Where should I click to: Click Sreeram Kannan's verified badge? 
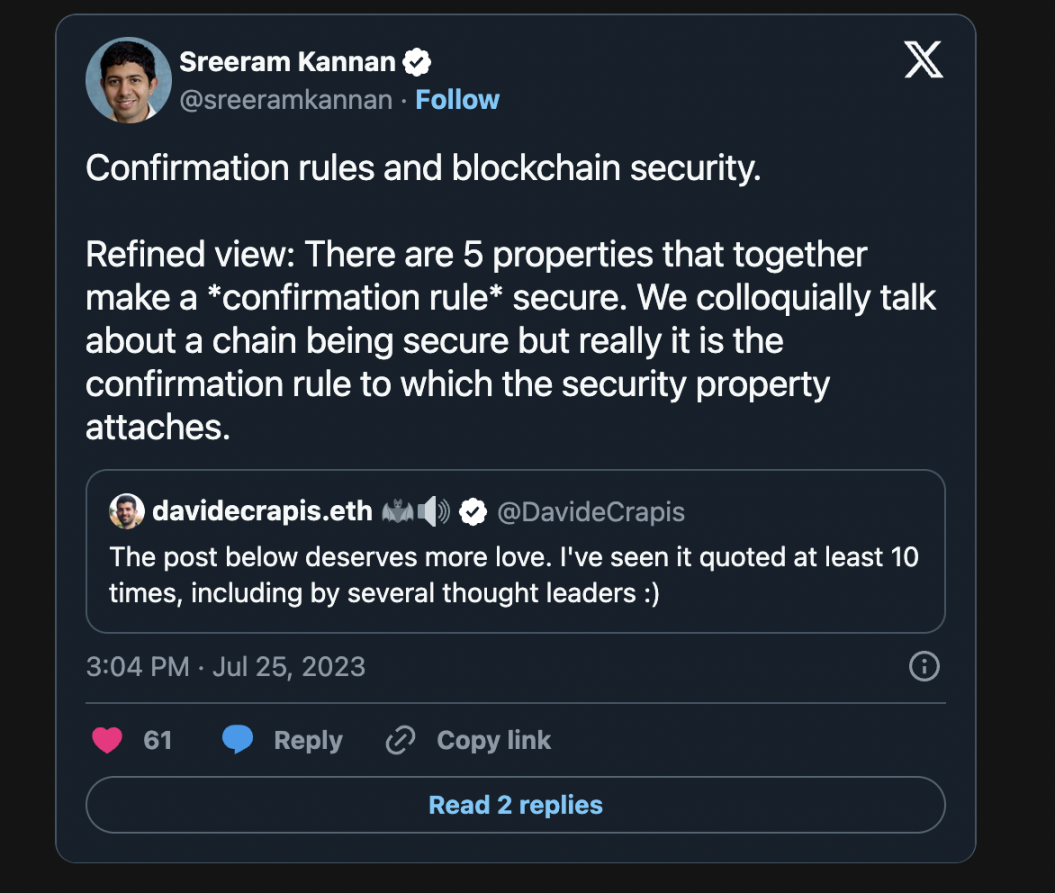(417, 62)
